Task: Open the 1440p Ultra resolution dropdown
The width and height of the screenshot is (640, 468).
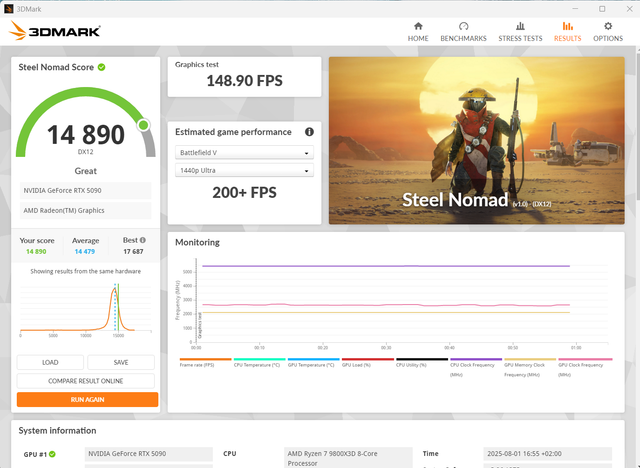Action: click(x=244, y=170)
